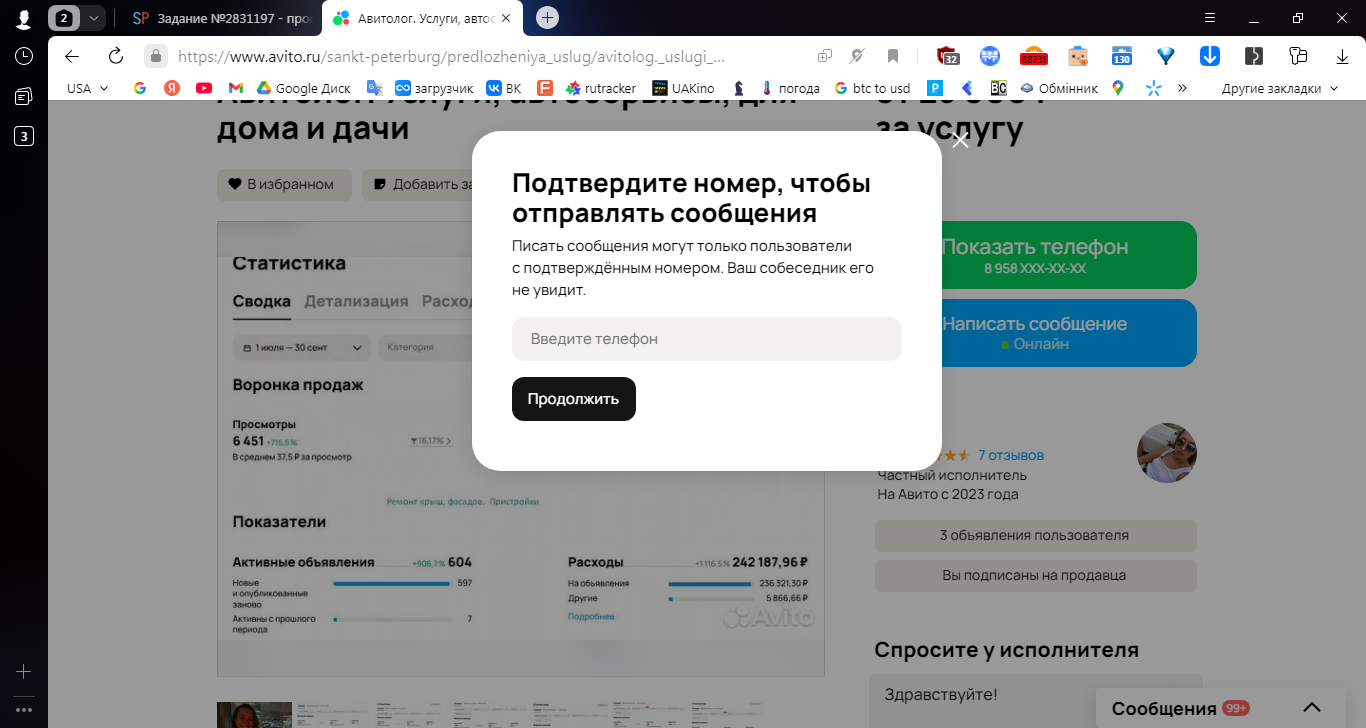Click the blue funnel extension icon
Image resolution: width=1366 pixels, height=728 pixels.
click(x=1166, y=56)
